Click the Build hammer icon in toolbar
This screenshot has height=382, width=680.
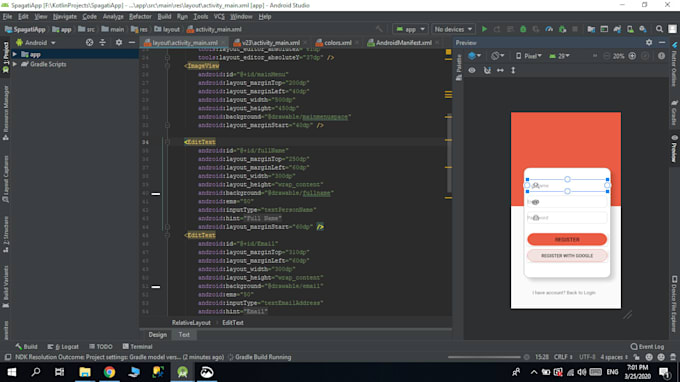tap(379, 29)
